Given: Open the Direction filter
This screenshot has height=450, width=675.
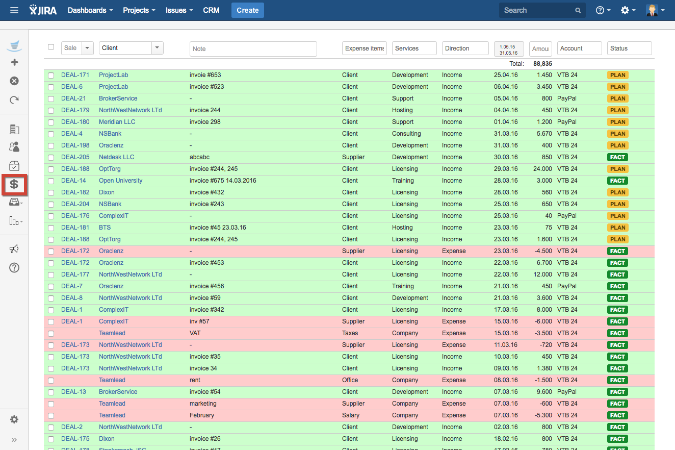Looking at the screenshot, I should click(465, 48).
